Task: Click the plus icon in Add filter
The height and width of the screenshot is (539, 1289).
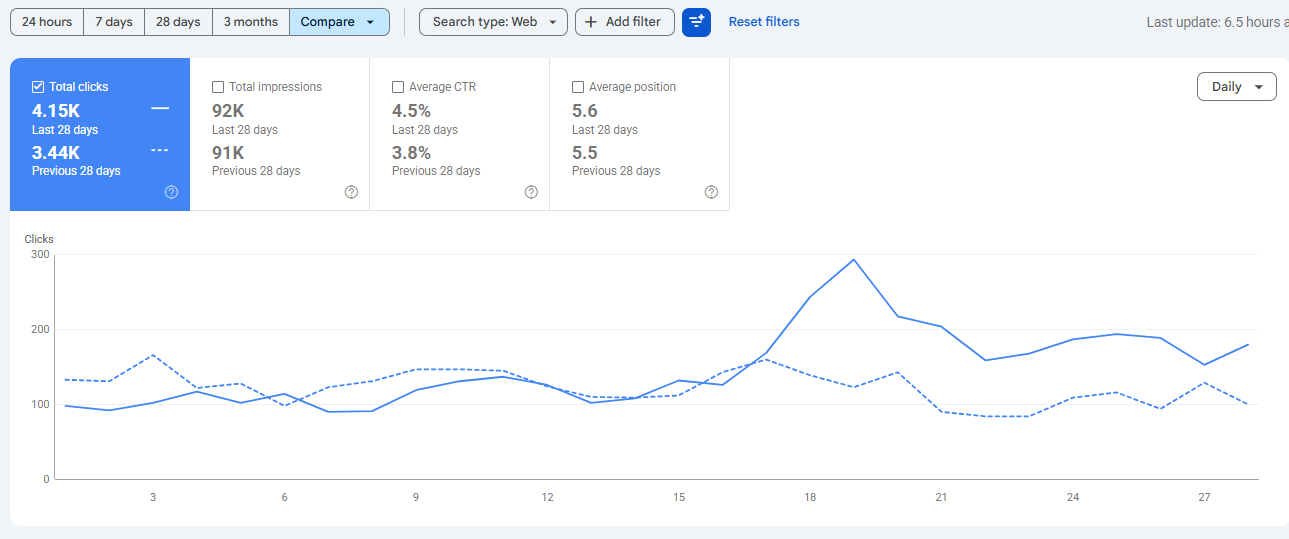Action: pos(591,22)
